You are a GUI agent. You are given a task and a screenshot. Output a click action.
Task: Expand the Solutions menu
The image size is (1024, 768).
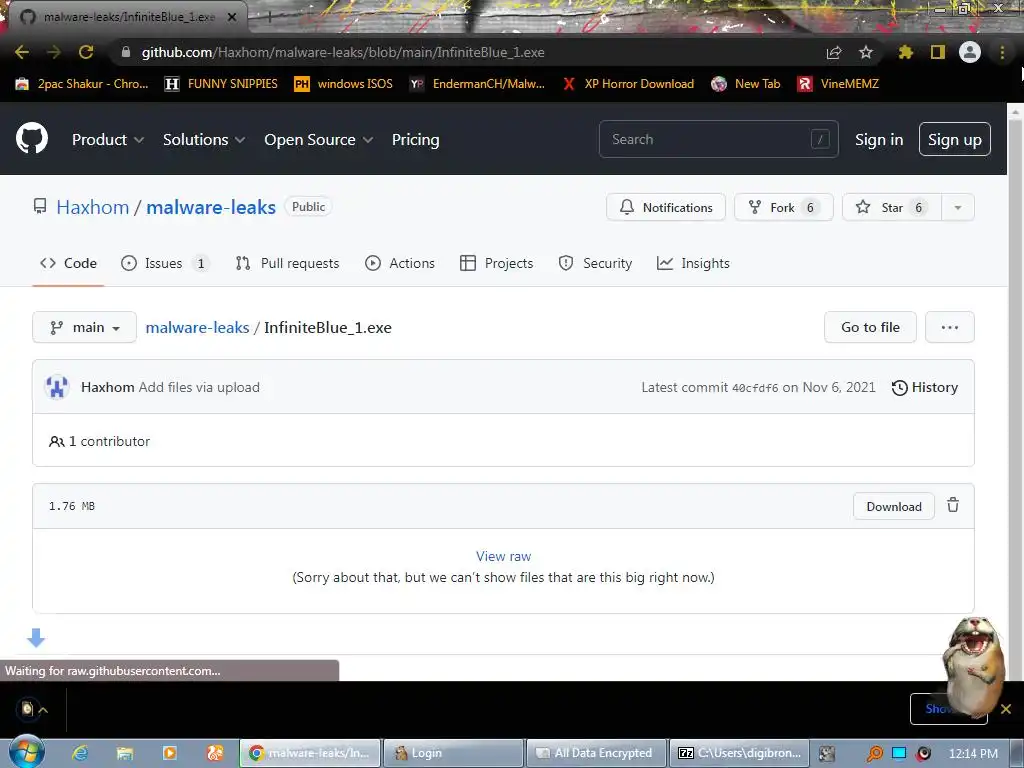[204, 140]
